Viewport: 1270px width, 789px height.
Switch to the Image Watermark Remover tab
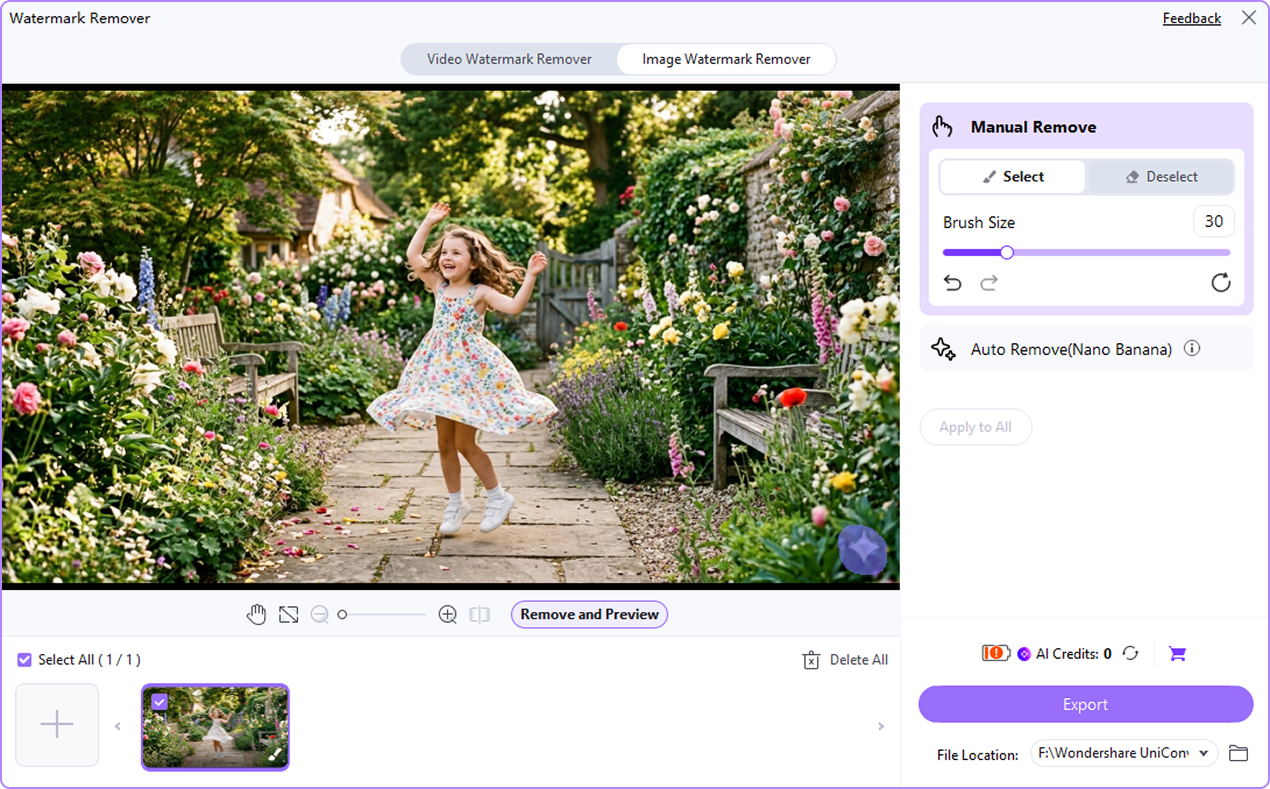coord(726,59)
